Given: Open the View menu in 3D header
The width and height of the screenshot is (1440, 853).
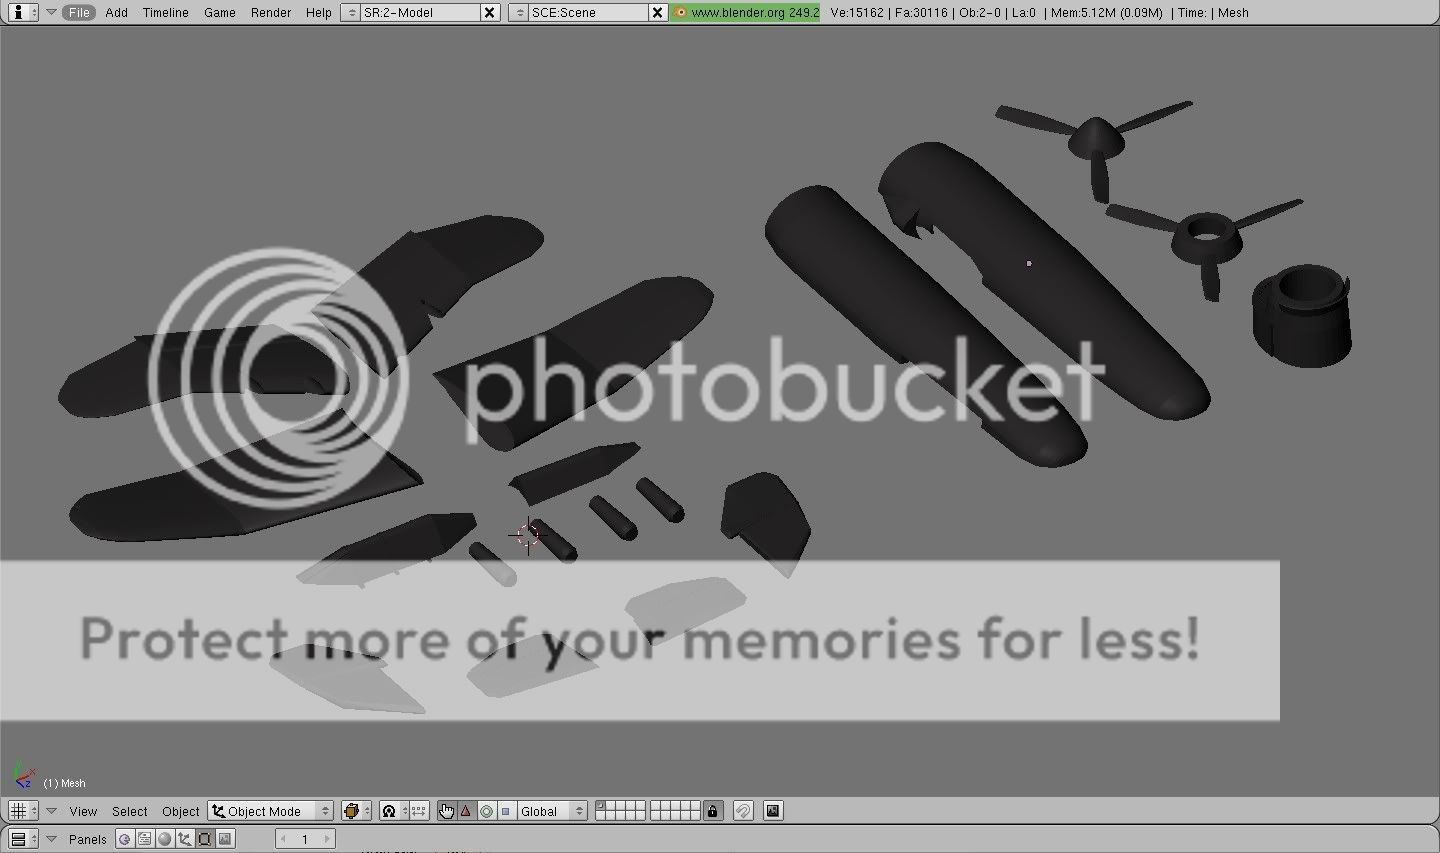Looking at the screenshot, I should click(x=83, y=811).
